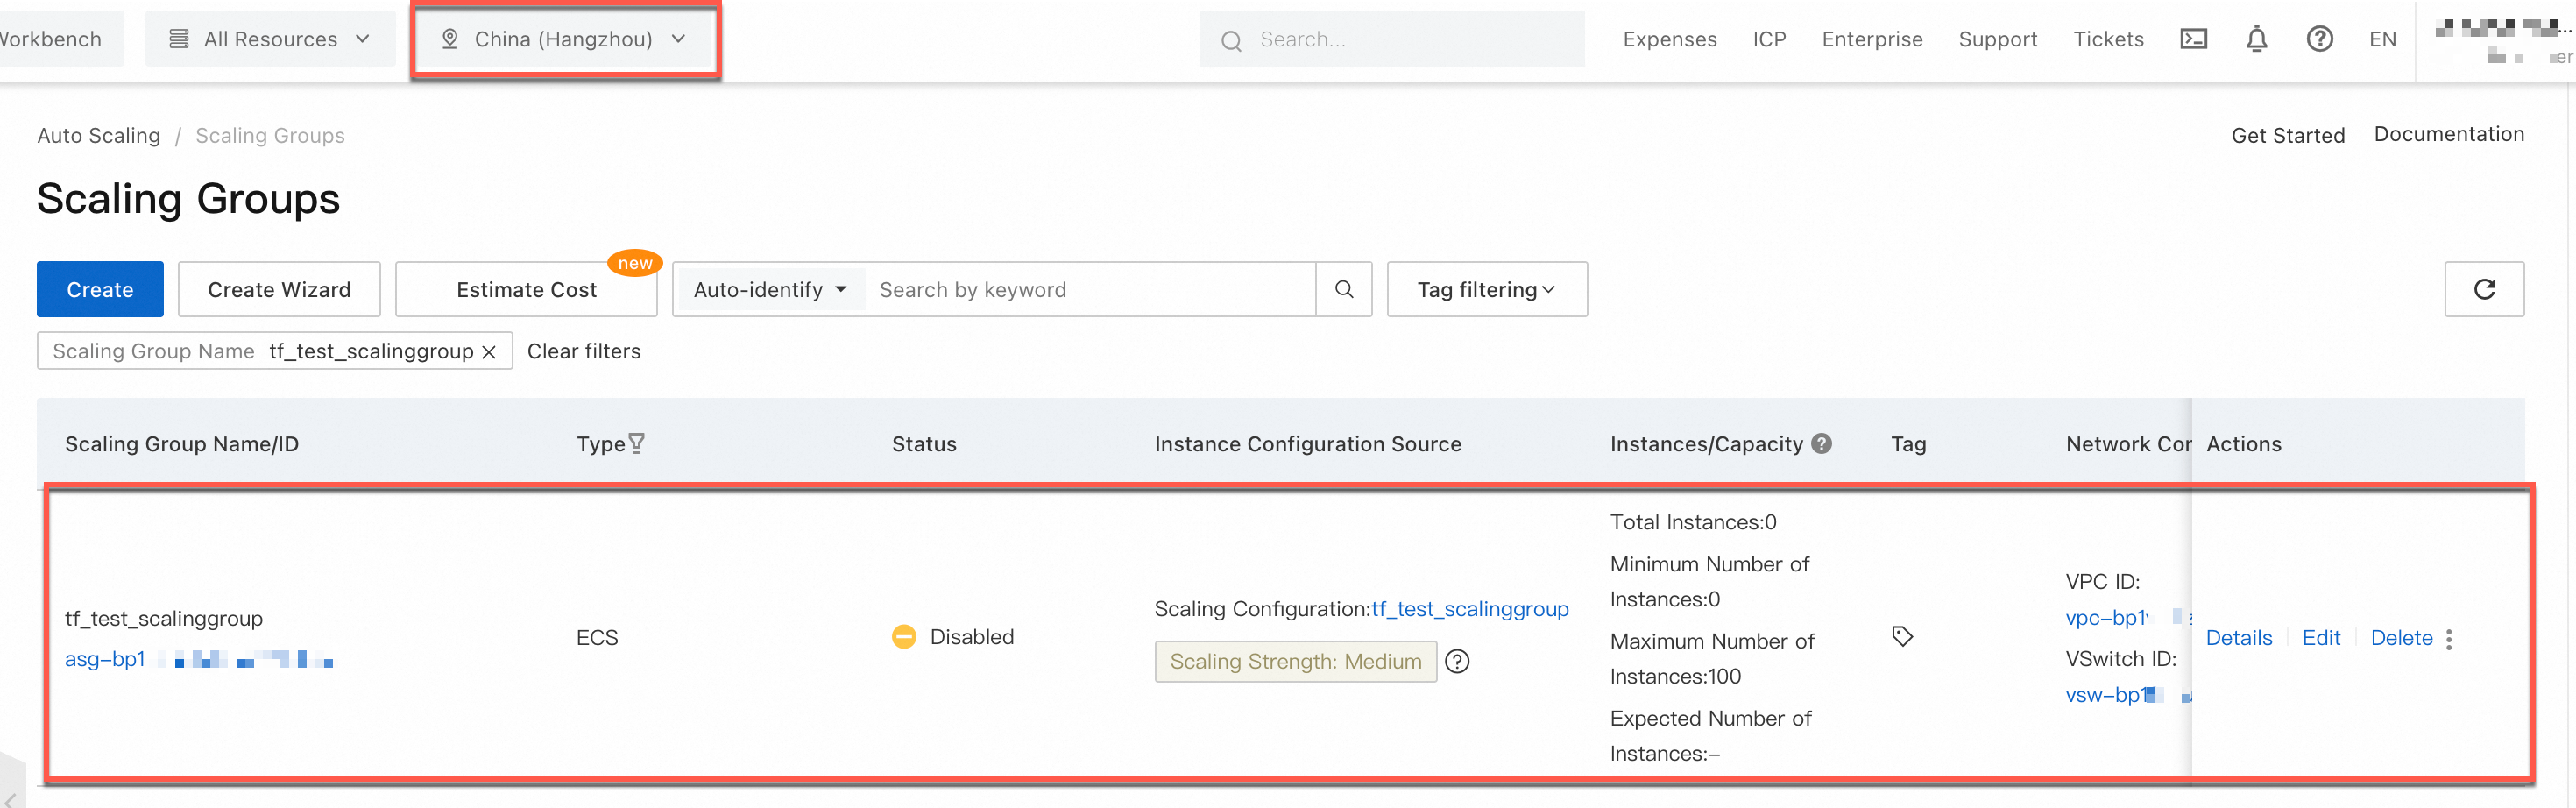Click the magnifier search button beside keyword field

[1344, 289]
